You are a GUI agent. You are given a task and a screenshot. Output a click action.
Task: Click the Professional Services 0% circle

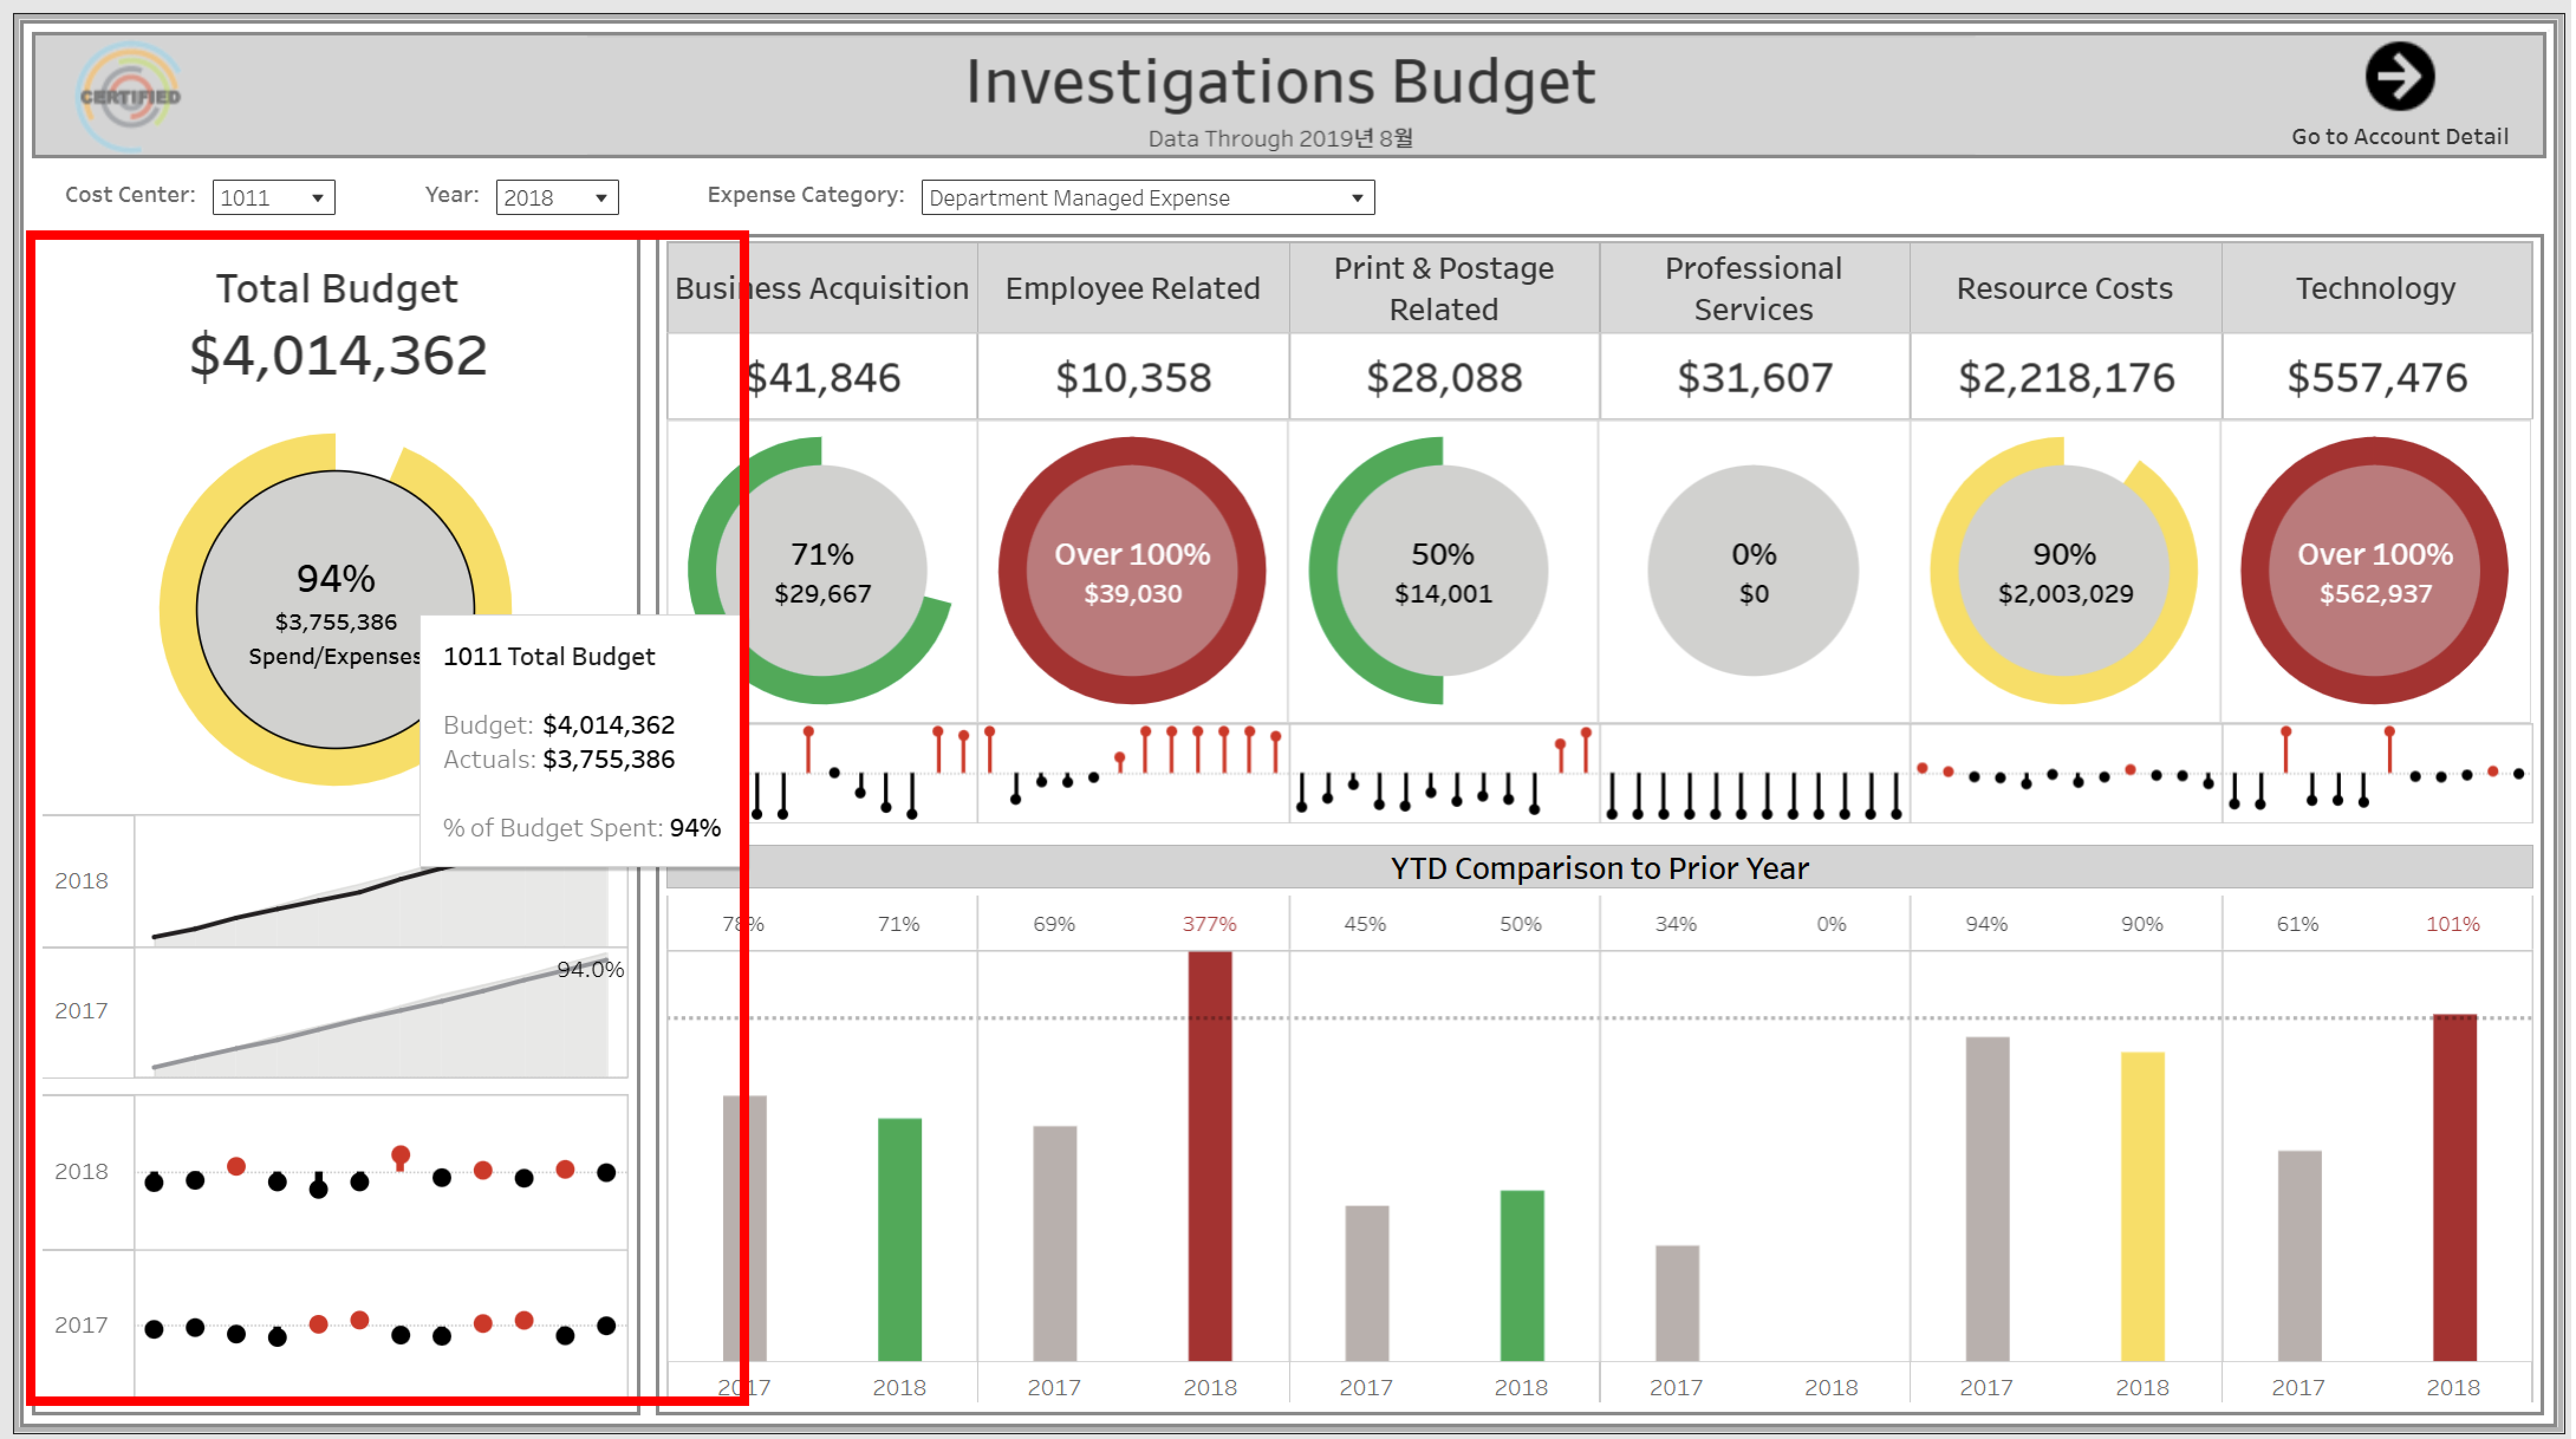(x=1753, y=571)
